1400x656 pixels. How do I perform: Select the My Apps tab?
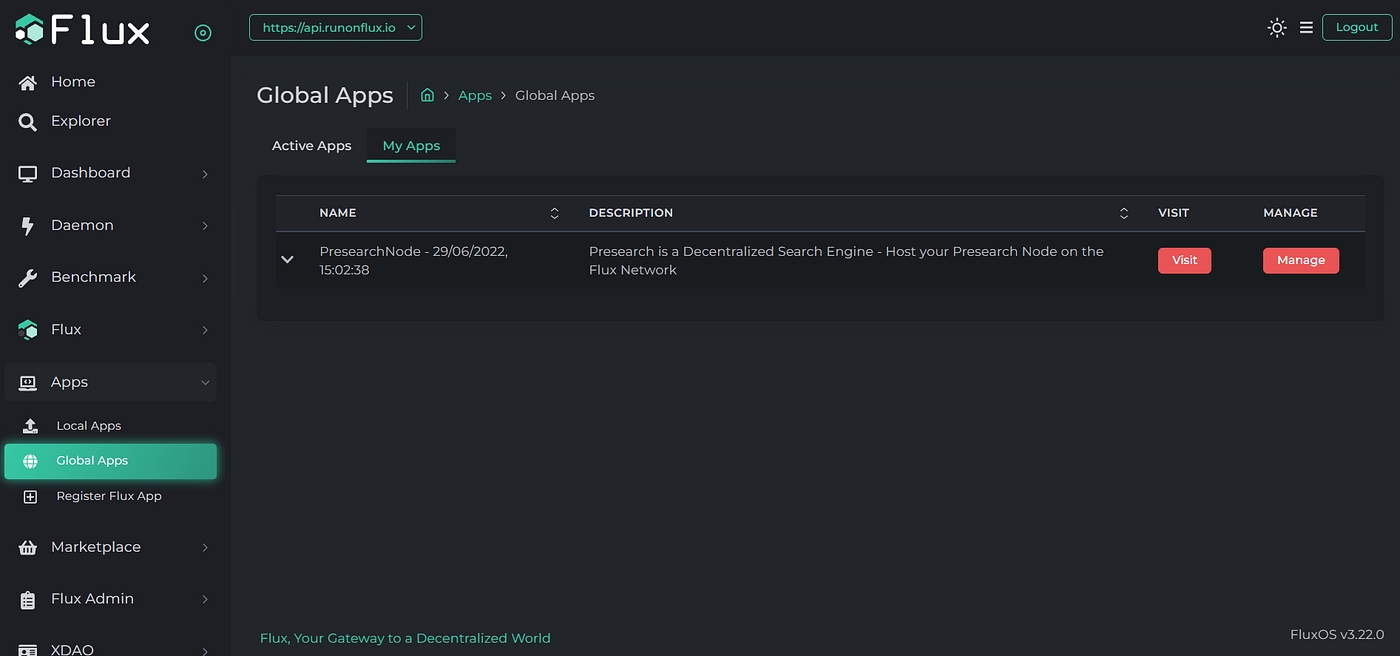pos(411,146)
